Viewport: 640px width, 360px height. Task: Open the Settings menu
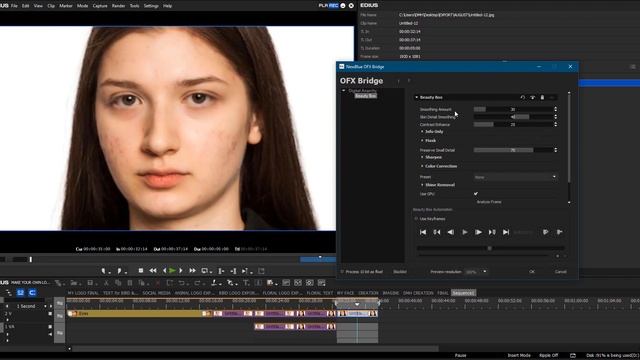pos(151,6)
